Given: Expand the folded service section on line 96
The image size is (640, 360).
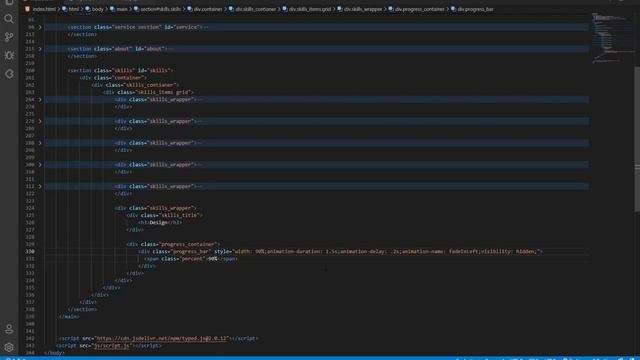Looking at the screenshot, I should (x=40, y=27).
